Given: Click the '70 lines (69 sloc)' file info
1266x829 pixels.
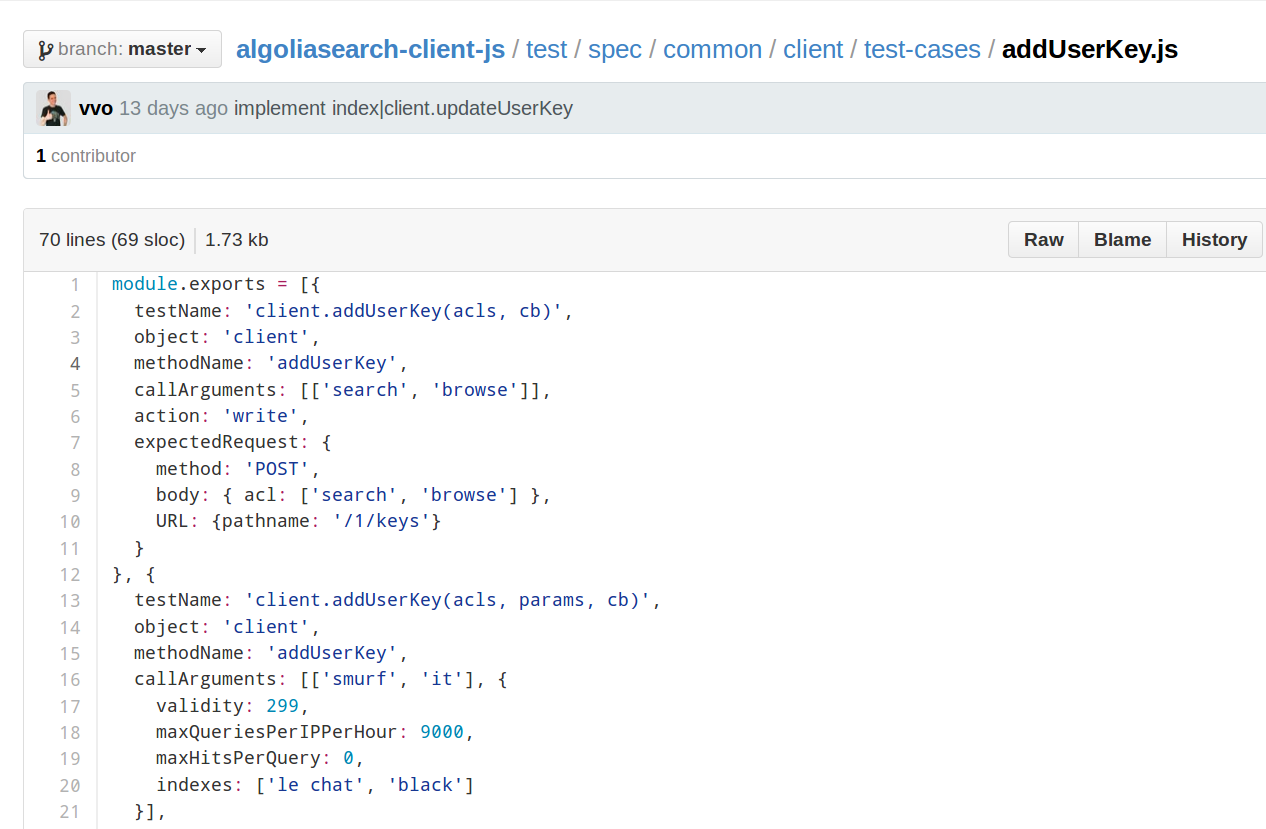Looking at the screenshot, I should coord(112,240).
